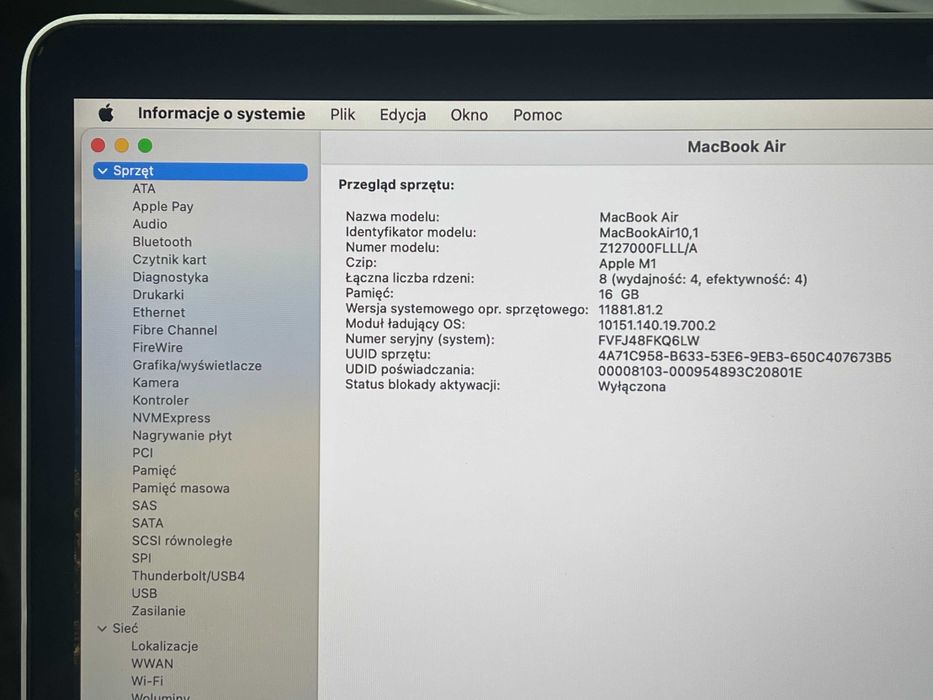Open the Plik menu
Viewport: 933px width, 700px height.
(343, 114)
